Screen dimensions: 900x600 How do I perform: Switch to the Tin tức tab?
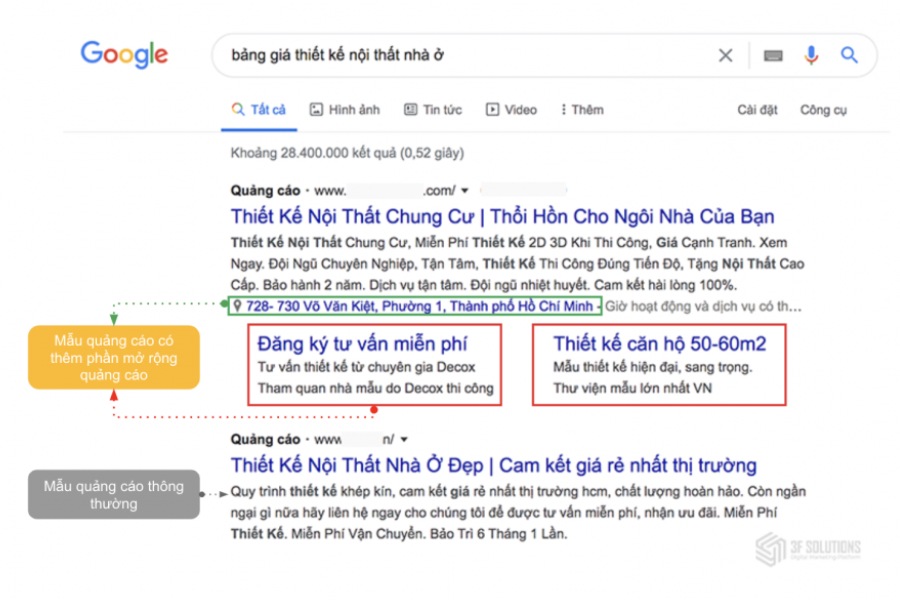[x=433, y=110]
